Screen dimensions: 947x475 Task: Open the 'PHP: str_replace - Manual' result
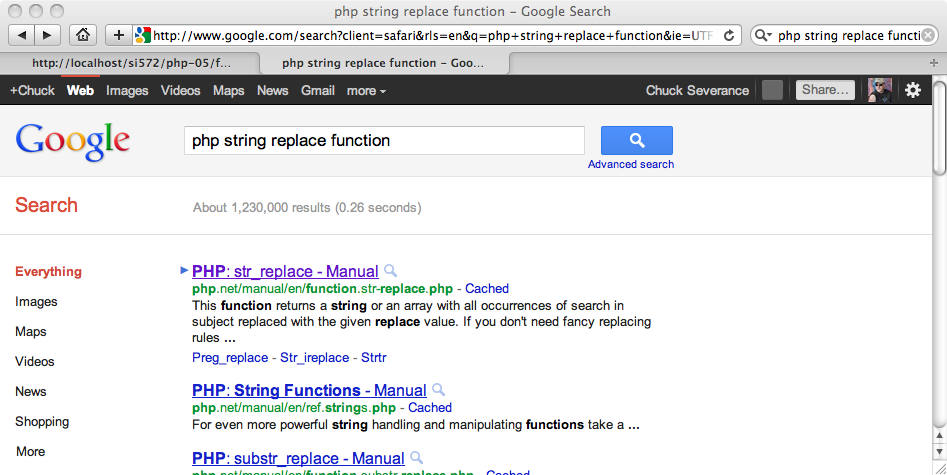click(285, 271)
